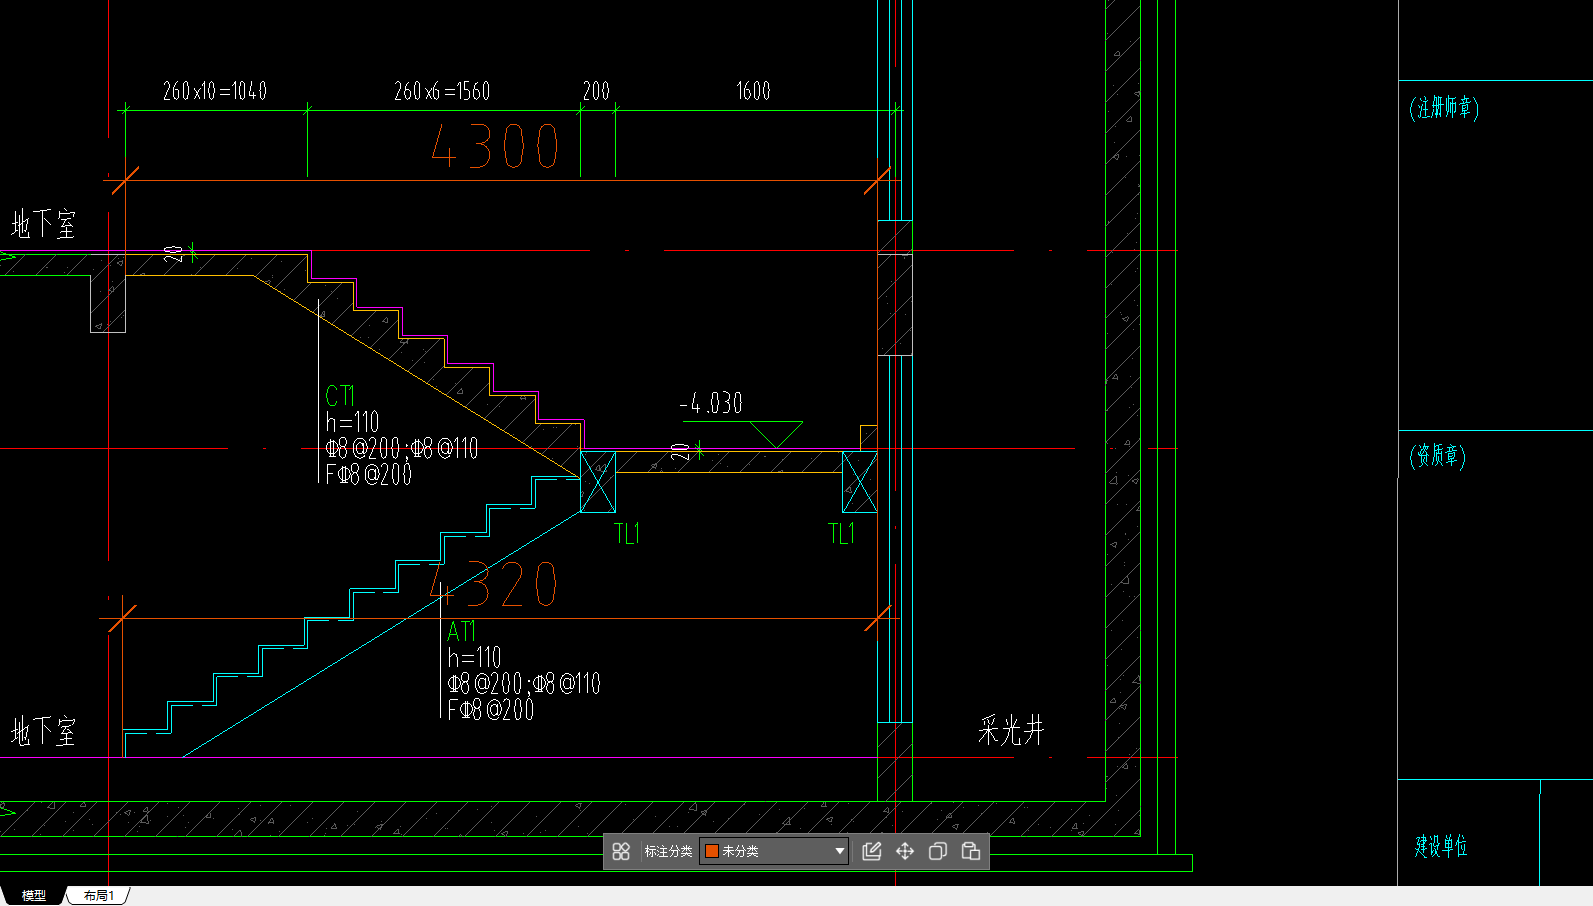Click the category grid icon in annotation toolbar

pyautogui.click(x=621, y=851)
